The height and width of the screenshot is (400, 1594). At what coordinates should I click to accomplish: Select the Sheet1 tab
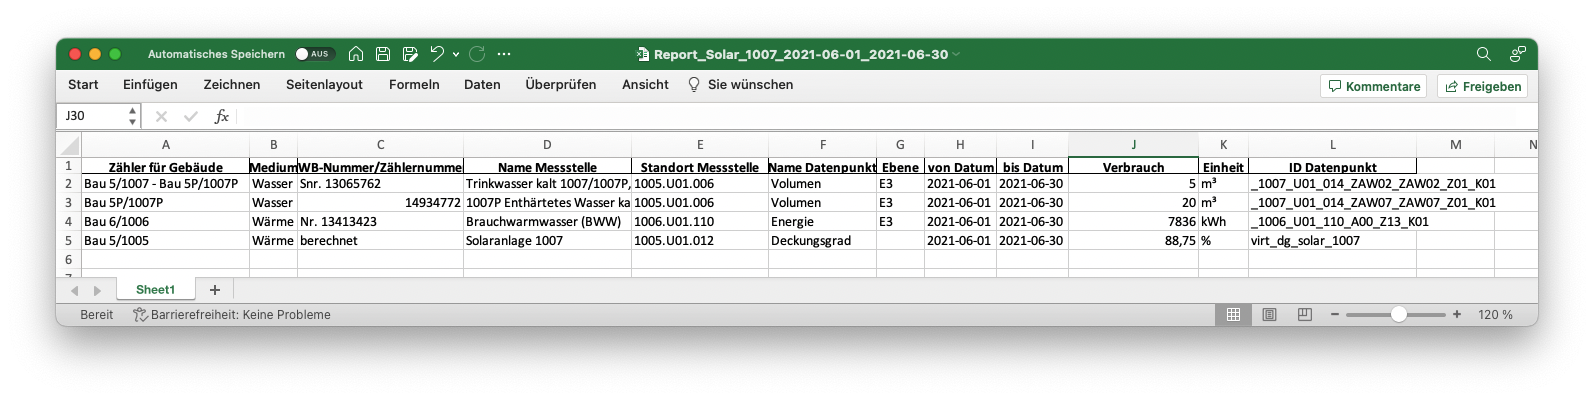[155, 290]
